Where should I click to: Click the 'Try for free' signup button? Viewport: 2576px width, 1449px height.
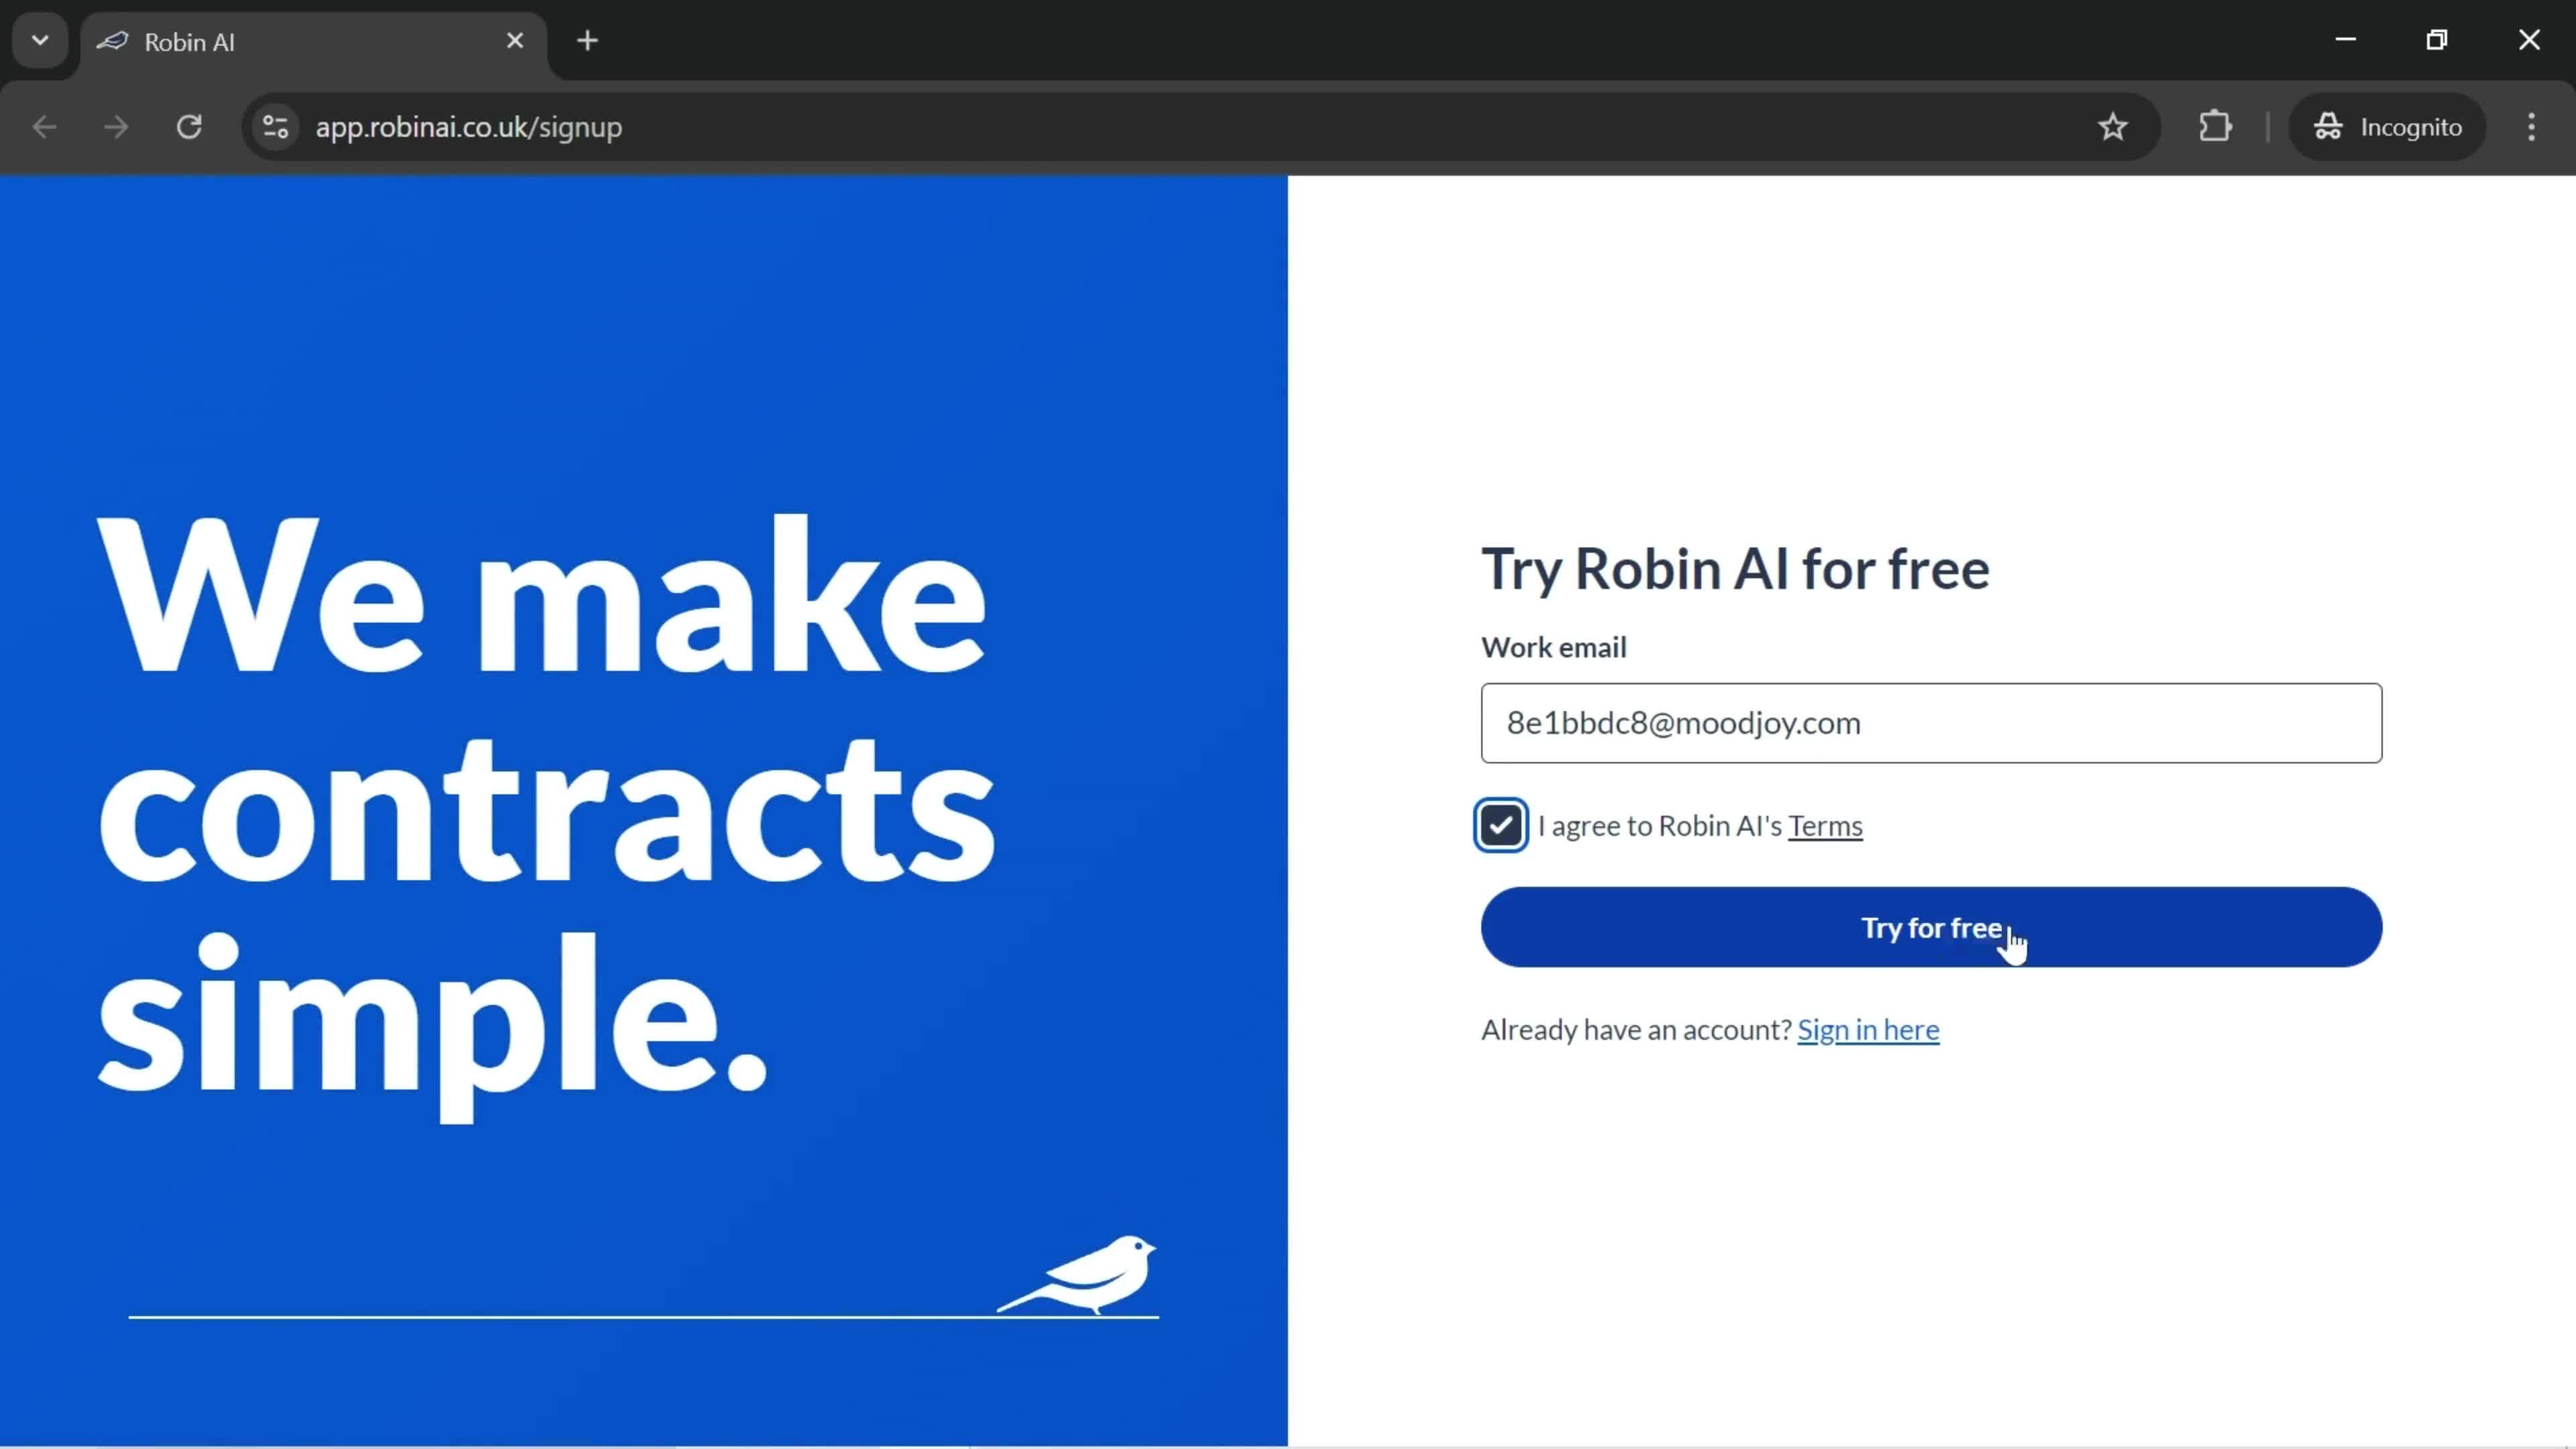point(1932,927)
